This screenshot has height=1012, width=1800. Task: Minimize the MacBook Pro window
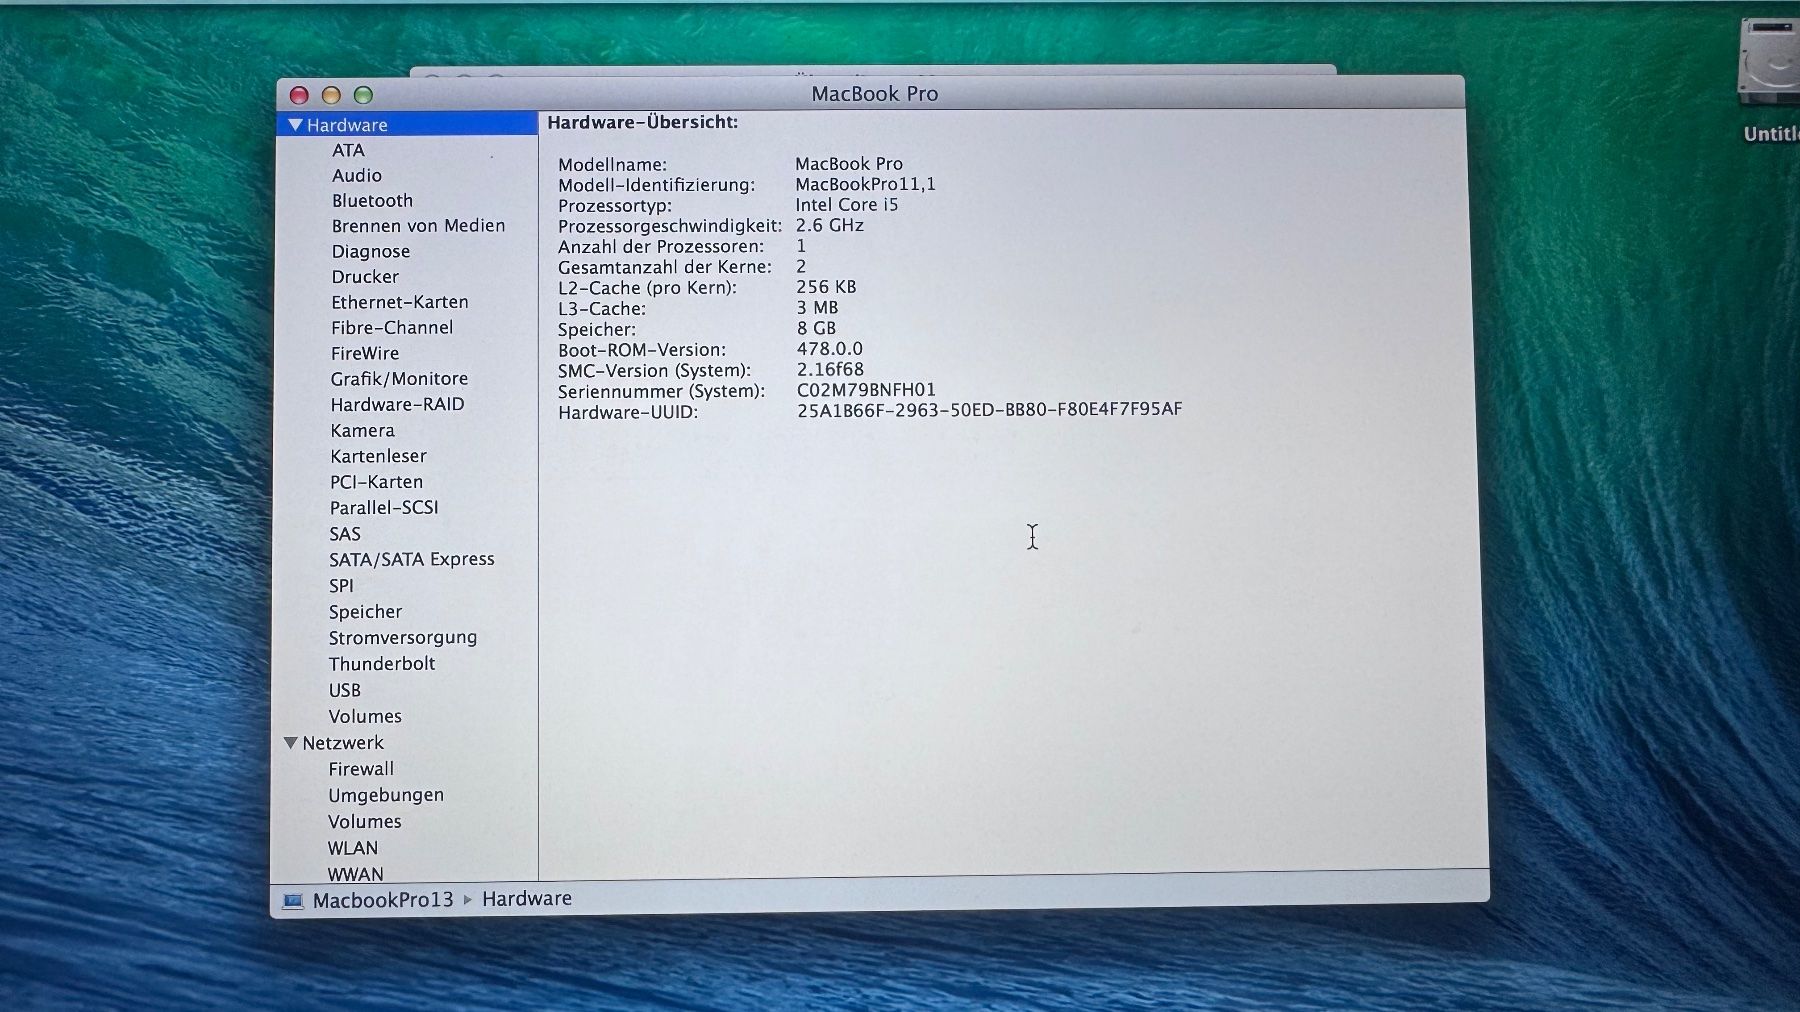(x=331, y=95)
